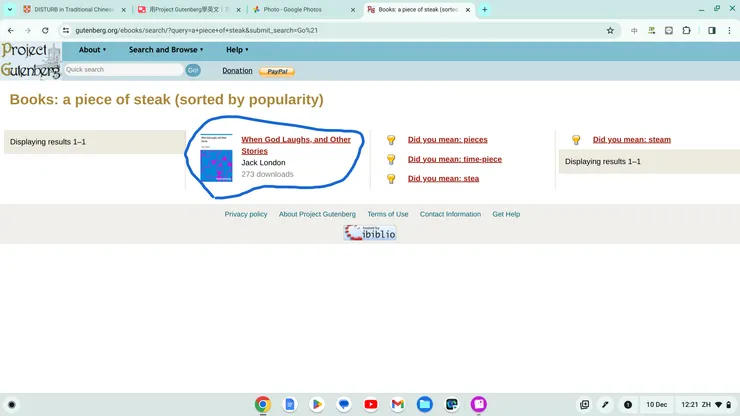Open the stylus tools pen icon
The width and height of the screenshot is (740, 416).
[605, 405]
